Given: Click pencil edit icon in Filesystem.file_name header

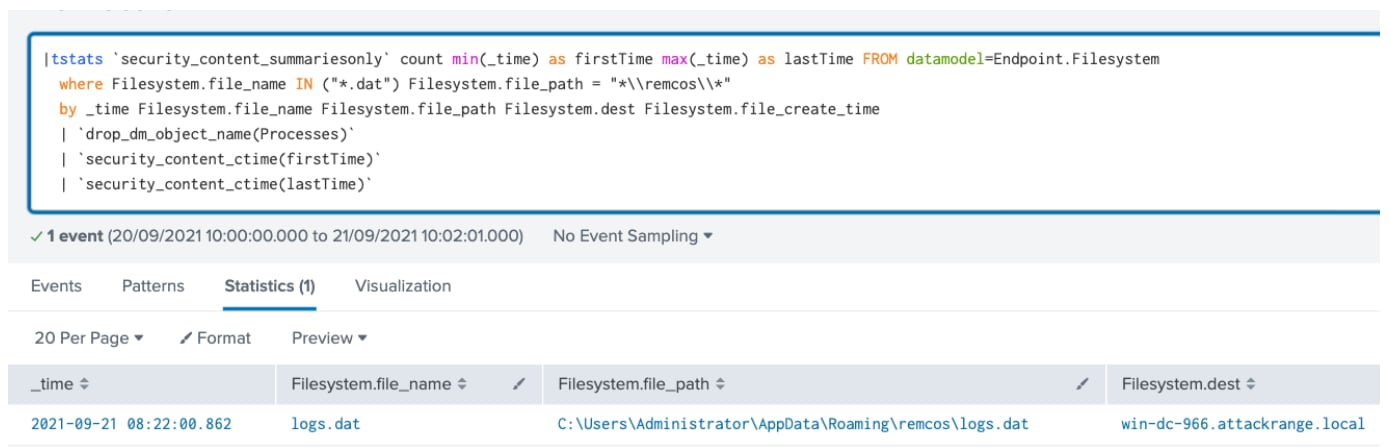Looking at the screenshot, I should coord(519,384).
